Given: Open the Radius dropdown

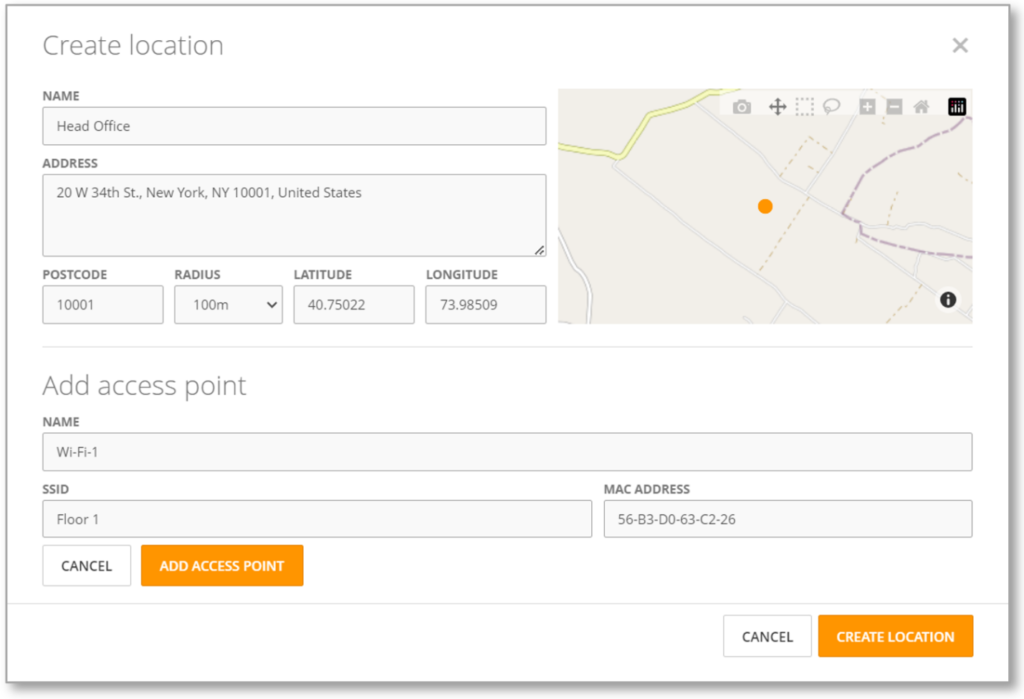Looking at the screenshot, I should (x=228, y=305).
